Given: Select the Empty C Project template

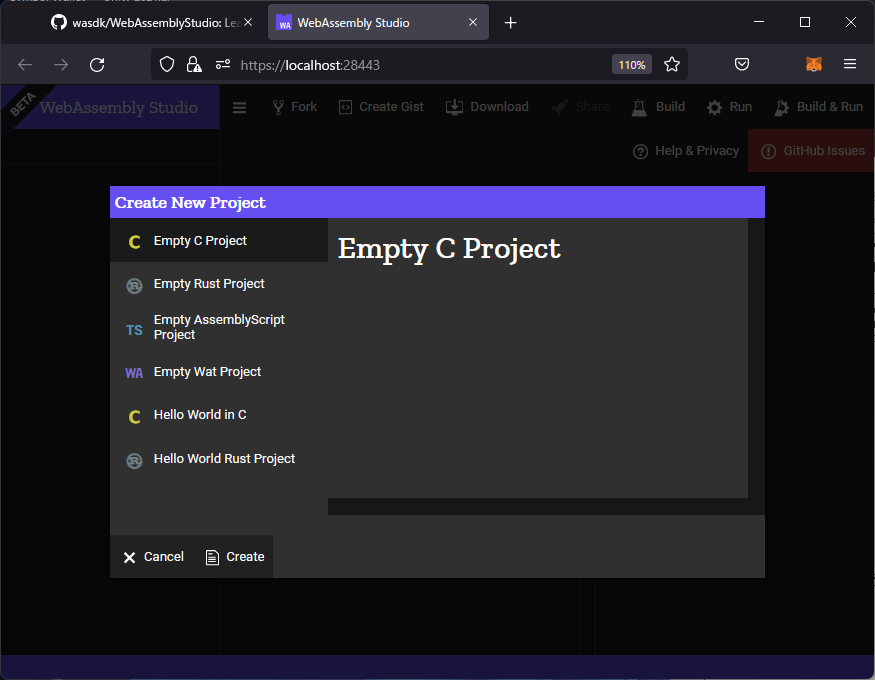Looking at the screenshot, I should click(x=200, y=241).
